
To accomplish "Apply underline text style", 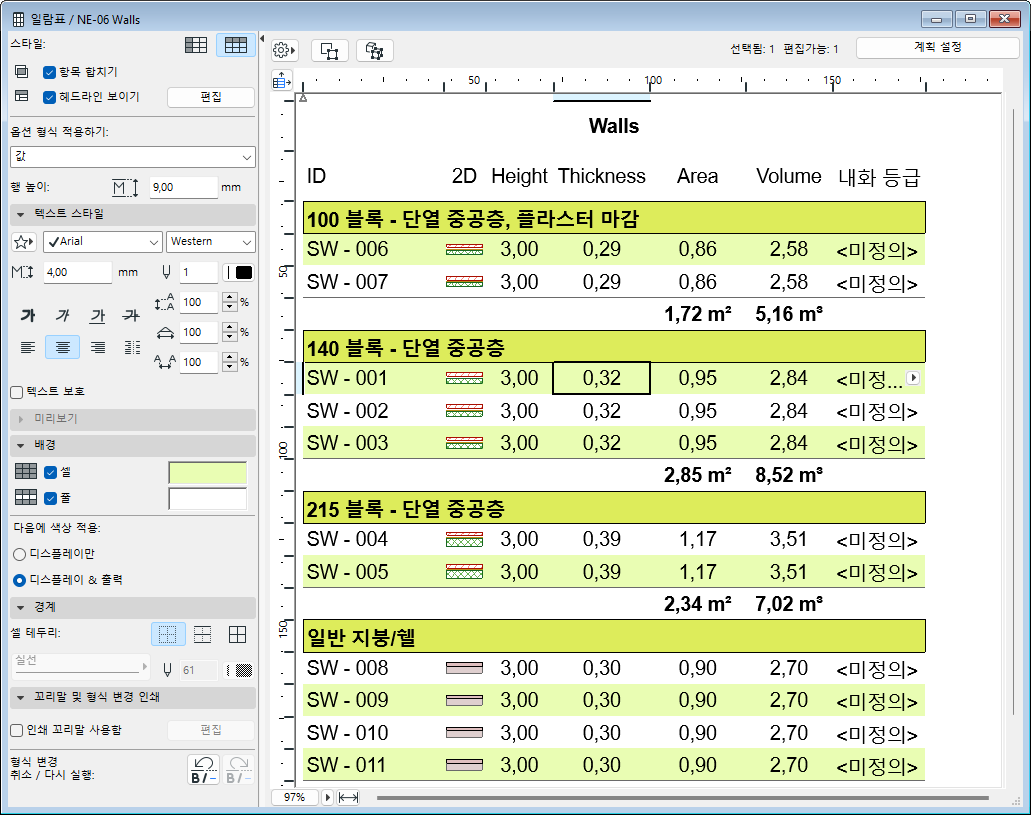I will (97, 316).
